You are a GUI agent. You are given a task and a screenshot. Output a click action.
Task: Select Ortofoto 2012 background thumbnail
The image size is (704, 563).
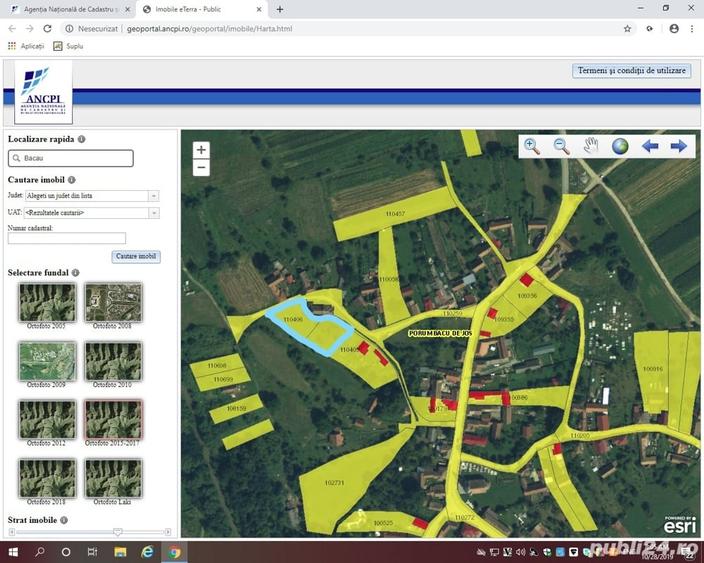[47, 419]
